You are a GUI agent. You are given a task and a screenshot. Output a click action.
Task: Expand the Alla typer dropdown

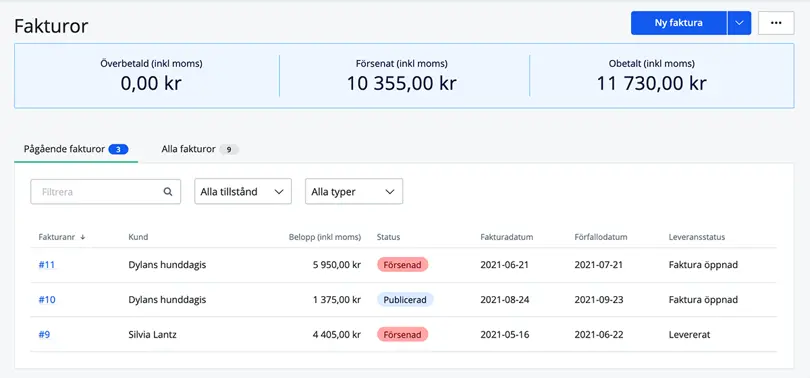[354, 192]
